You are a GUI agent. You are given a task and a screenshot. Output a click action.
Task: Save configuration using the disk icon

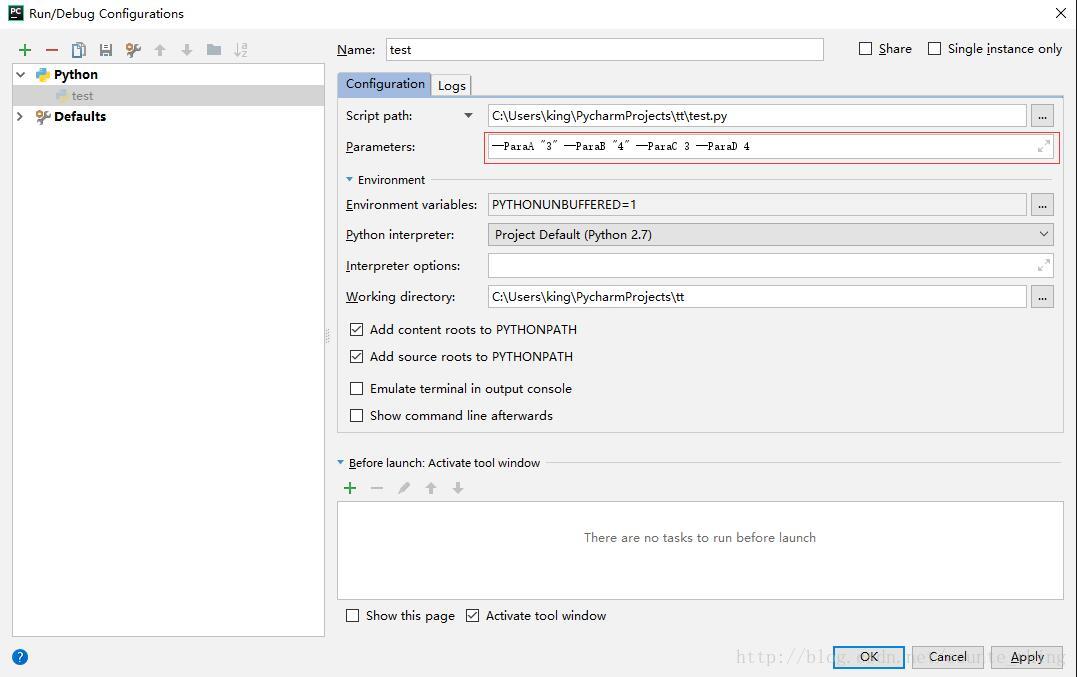tap(106, 49)
